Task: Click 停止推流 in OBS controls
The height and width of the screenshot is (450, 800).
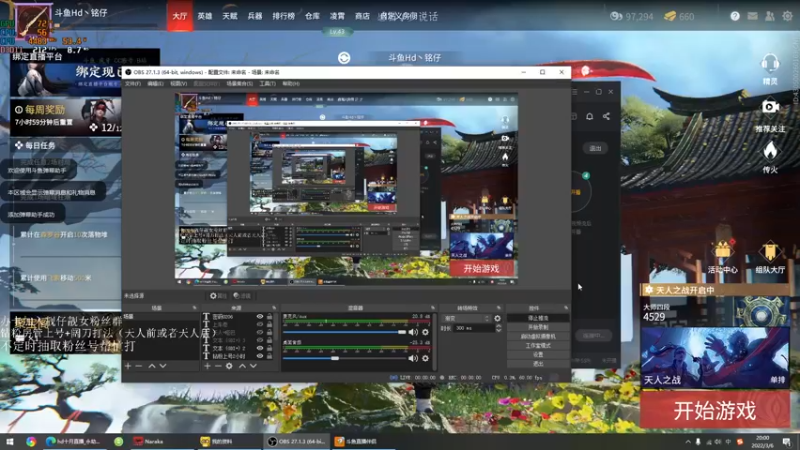Action: (538, 318)
